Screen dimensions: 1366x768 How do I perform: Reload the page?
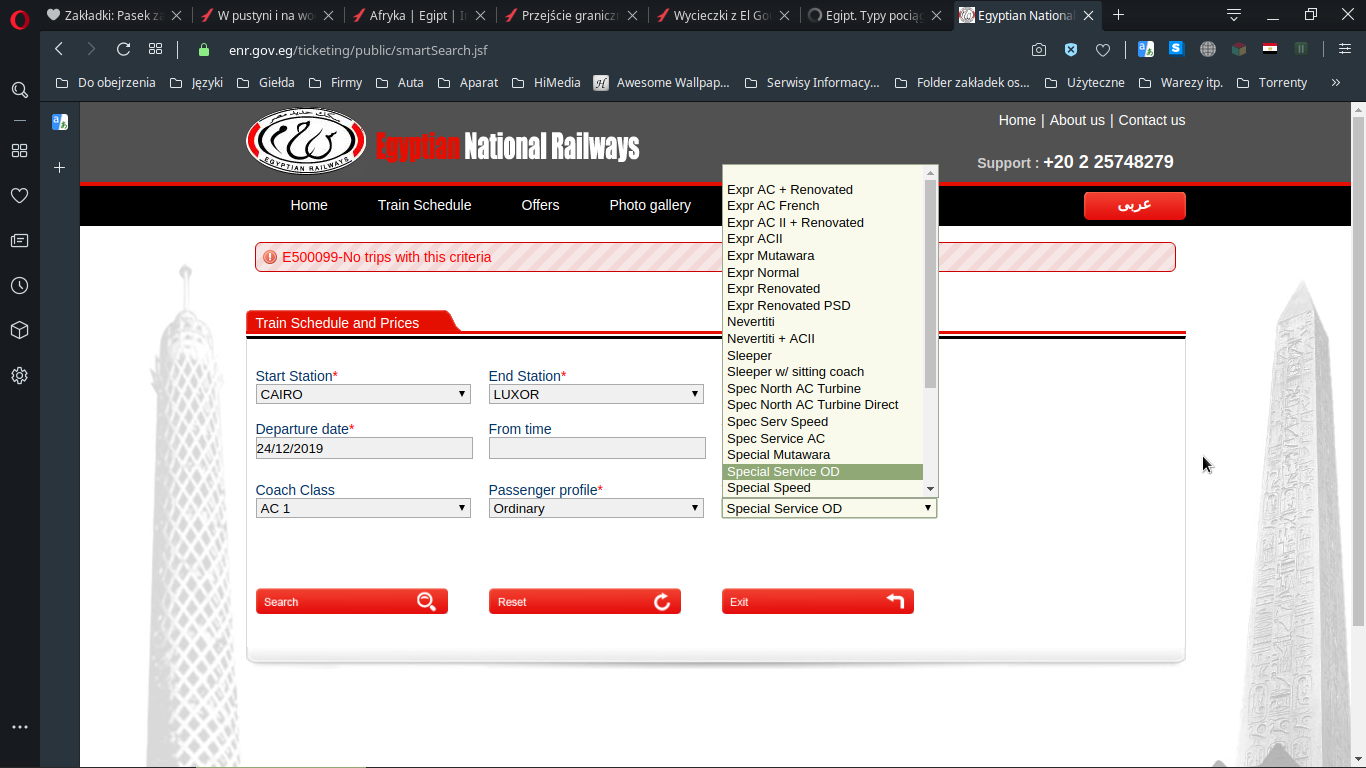[x=123, y=49]
